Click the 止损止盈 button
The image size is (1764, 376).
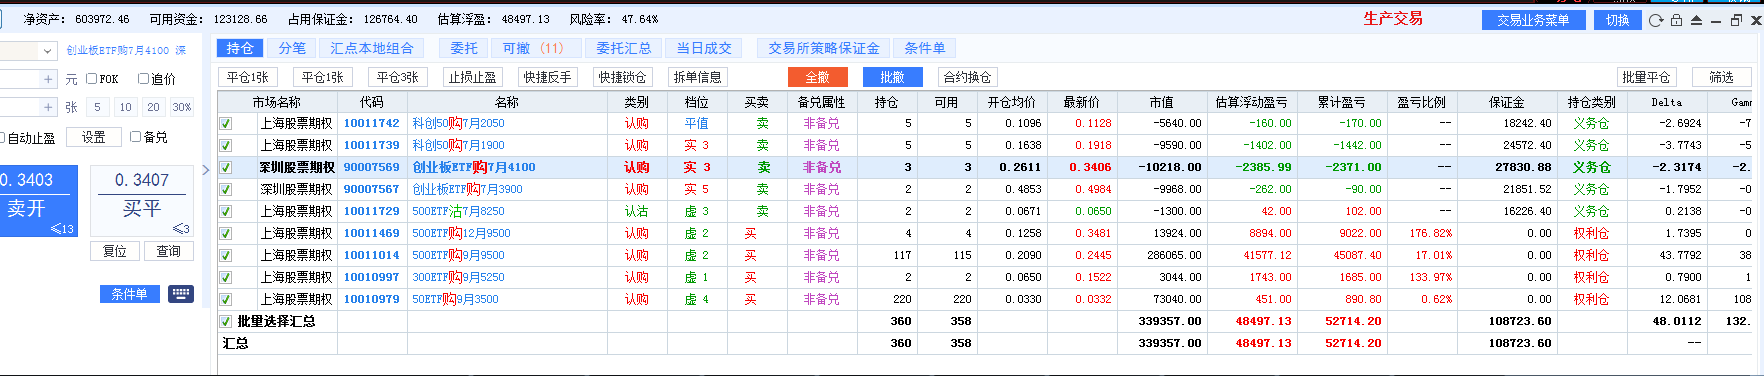(x=473, y=77)
